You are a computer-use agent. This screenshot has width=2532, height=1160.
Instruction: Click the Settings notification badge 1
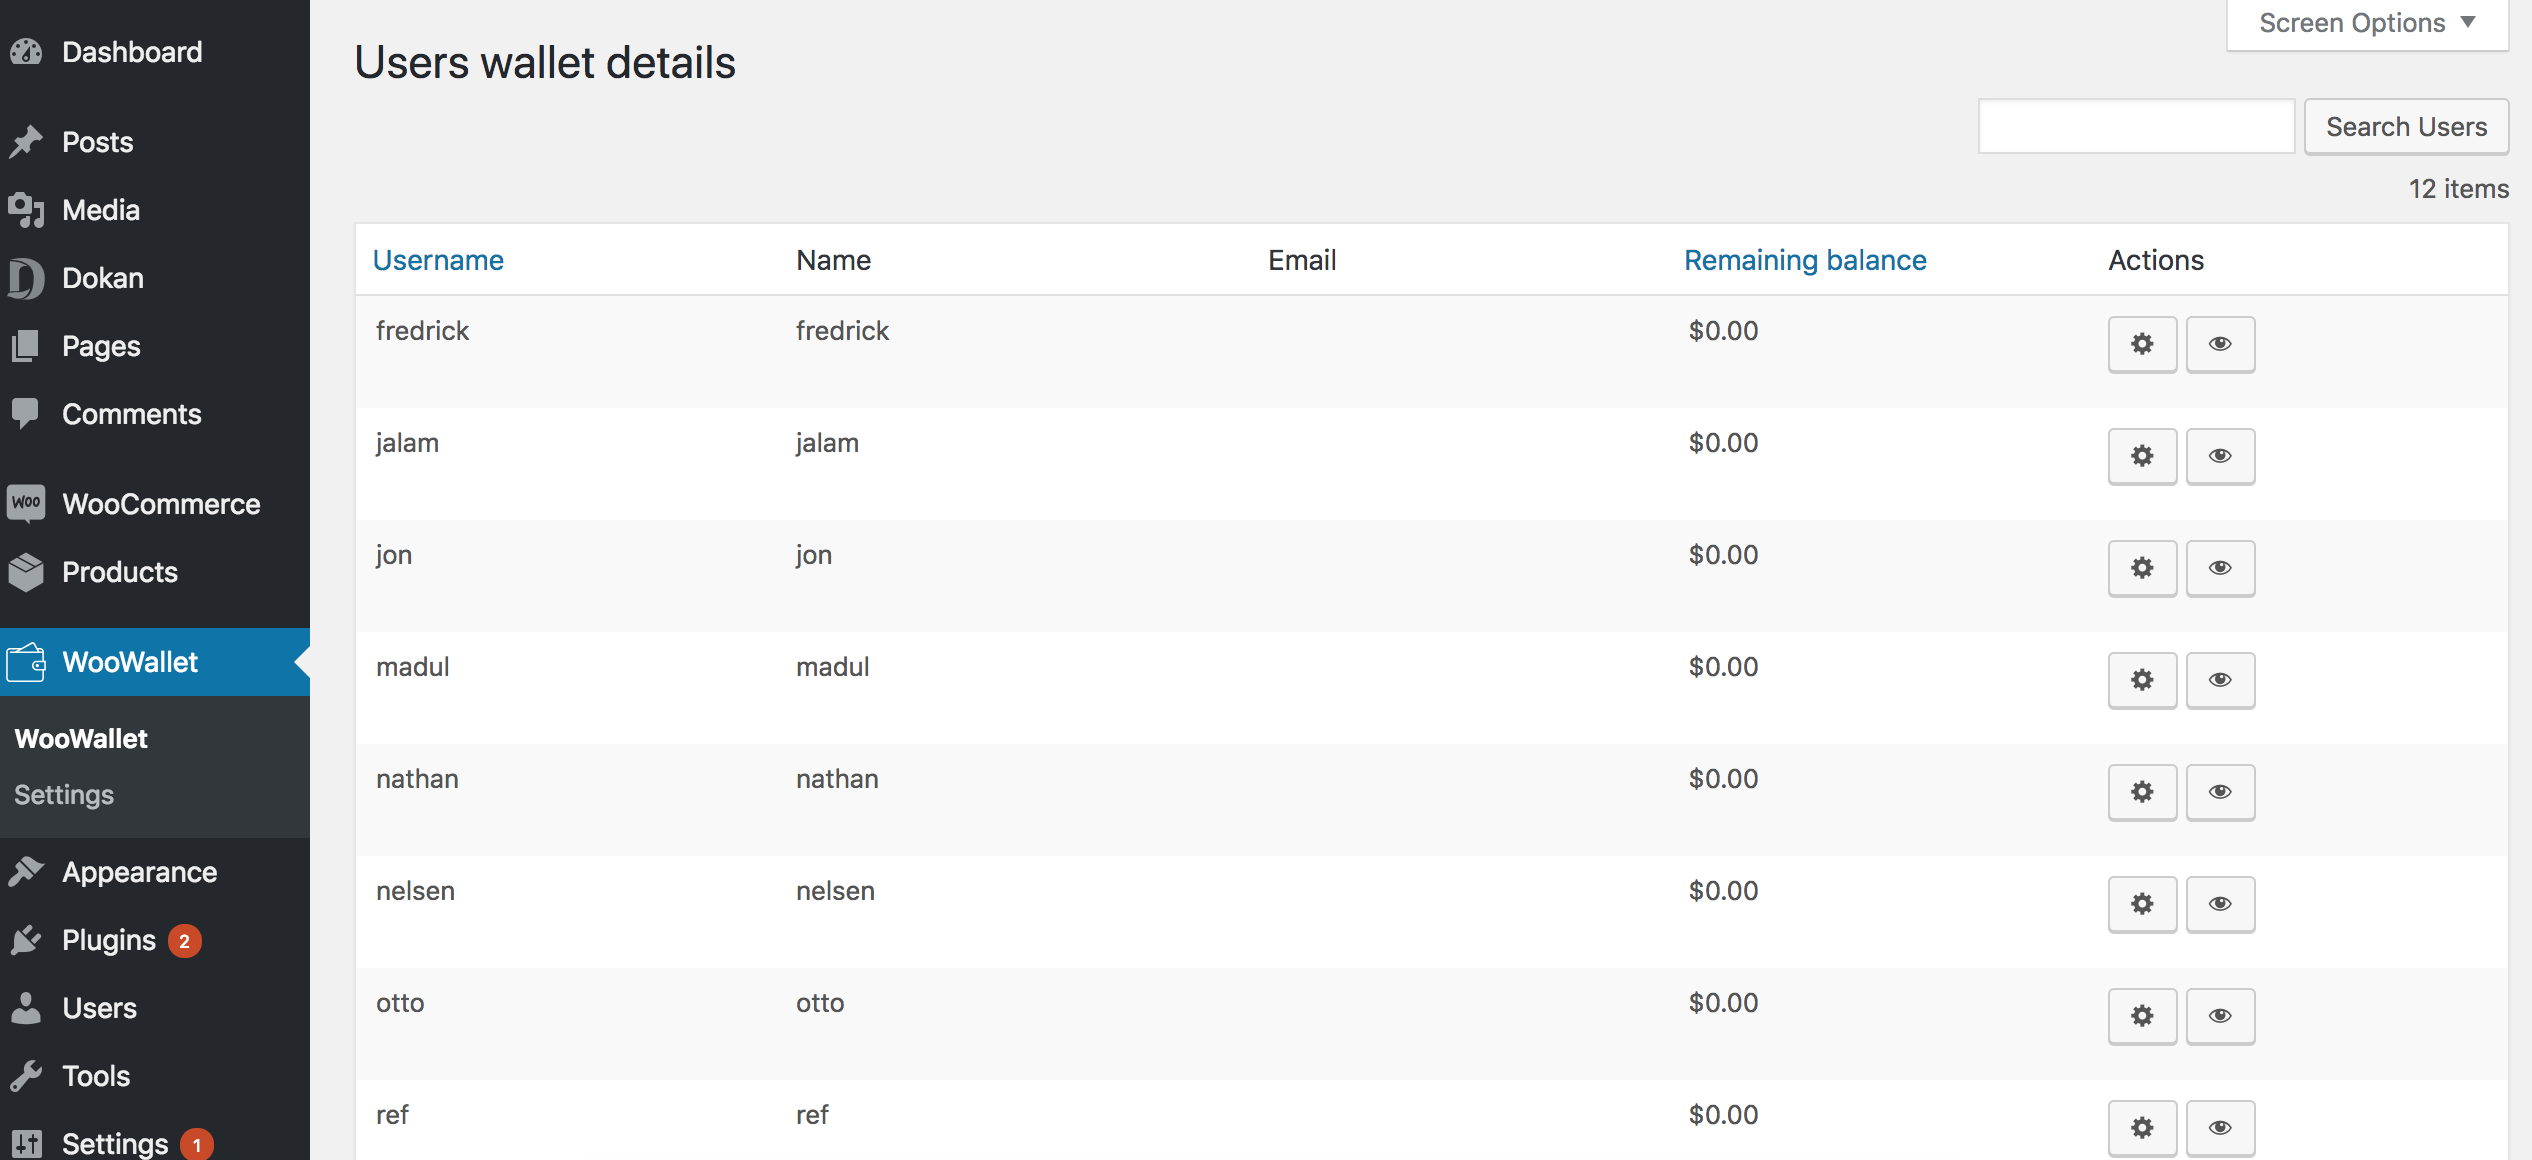coord(197,1144)
